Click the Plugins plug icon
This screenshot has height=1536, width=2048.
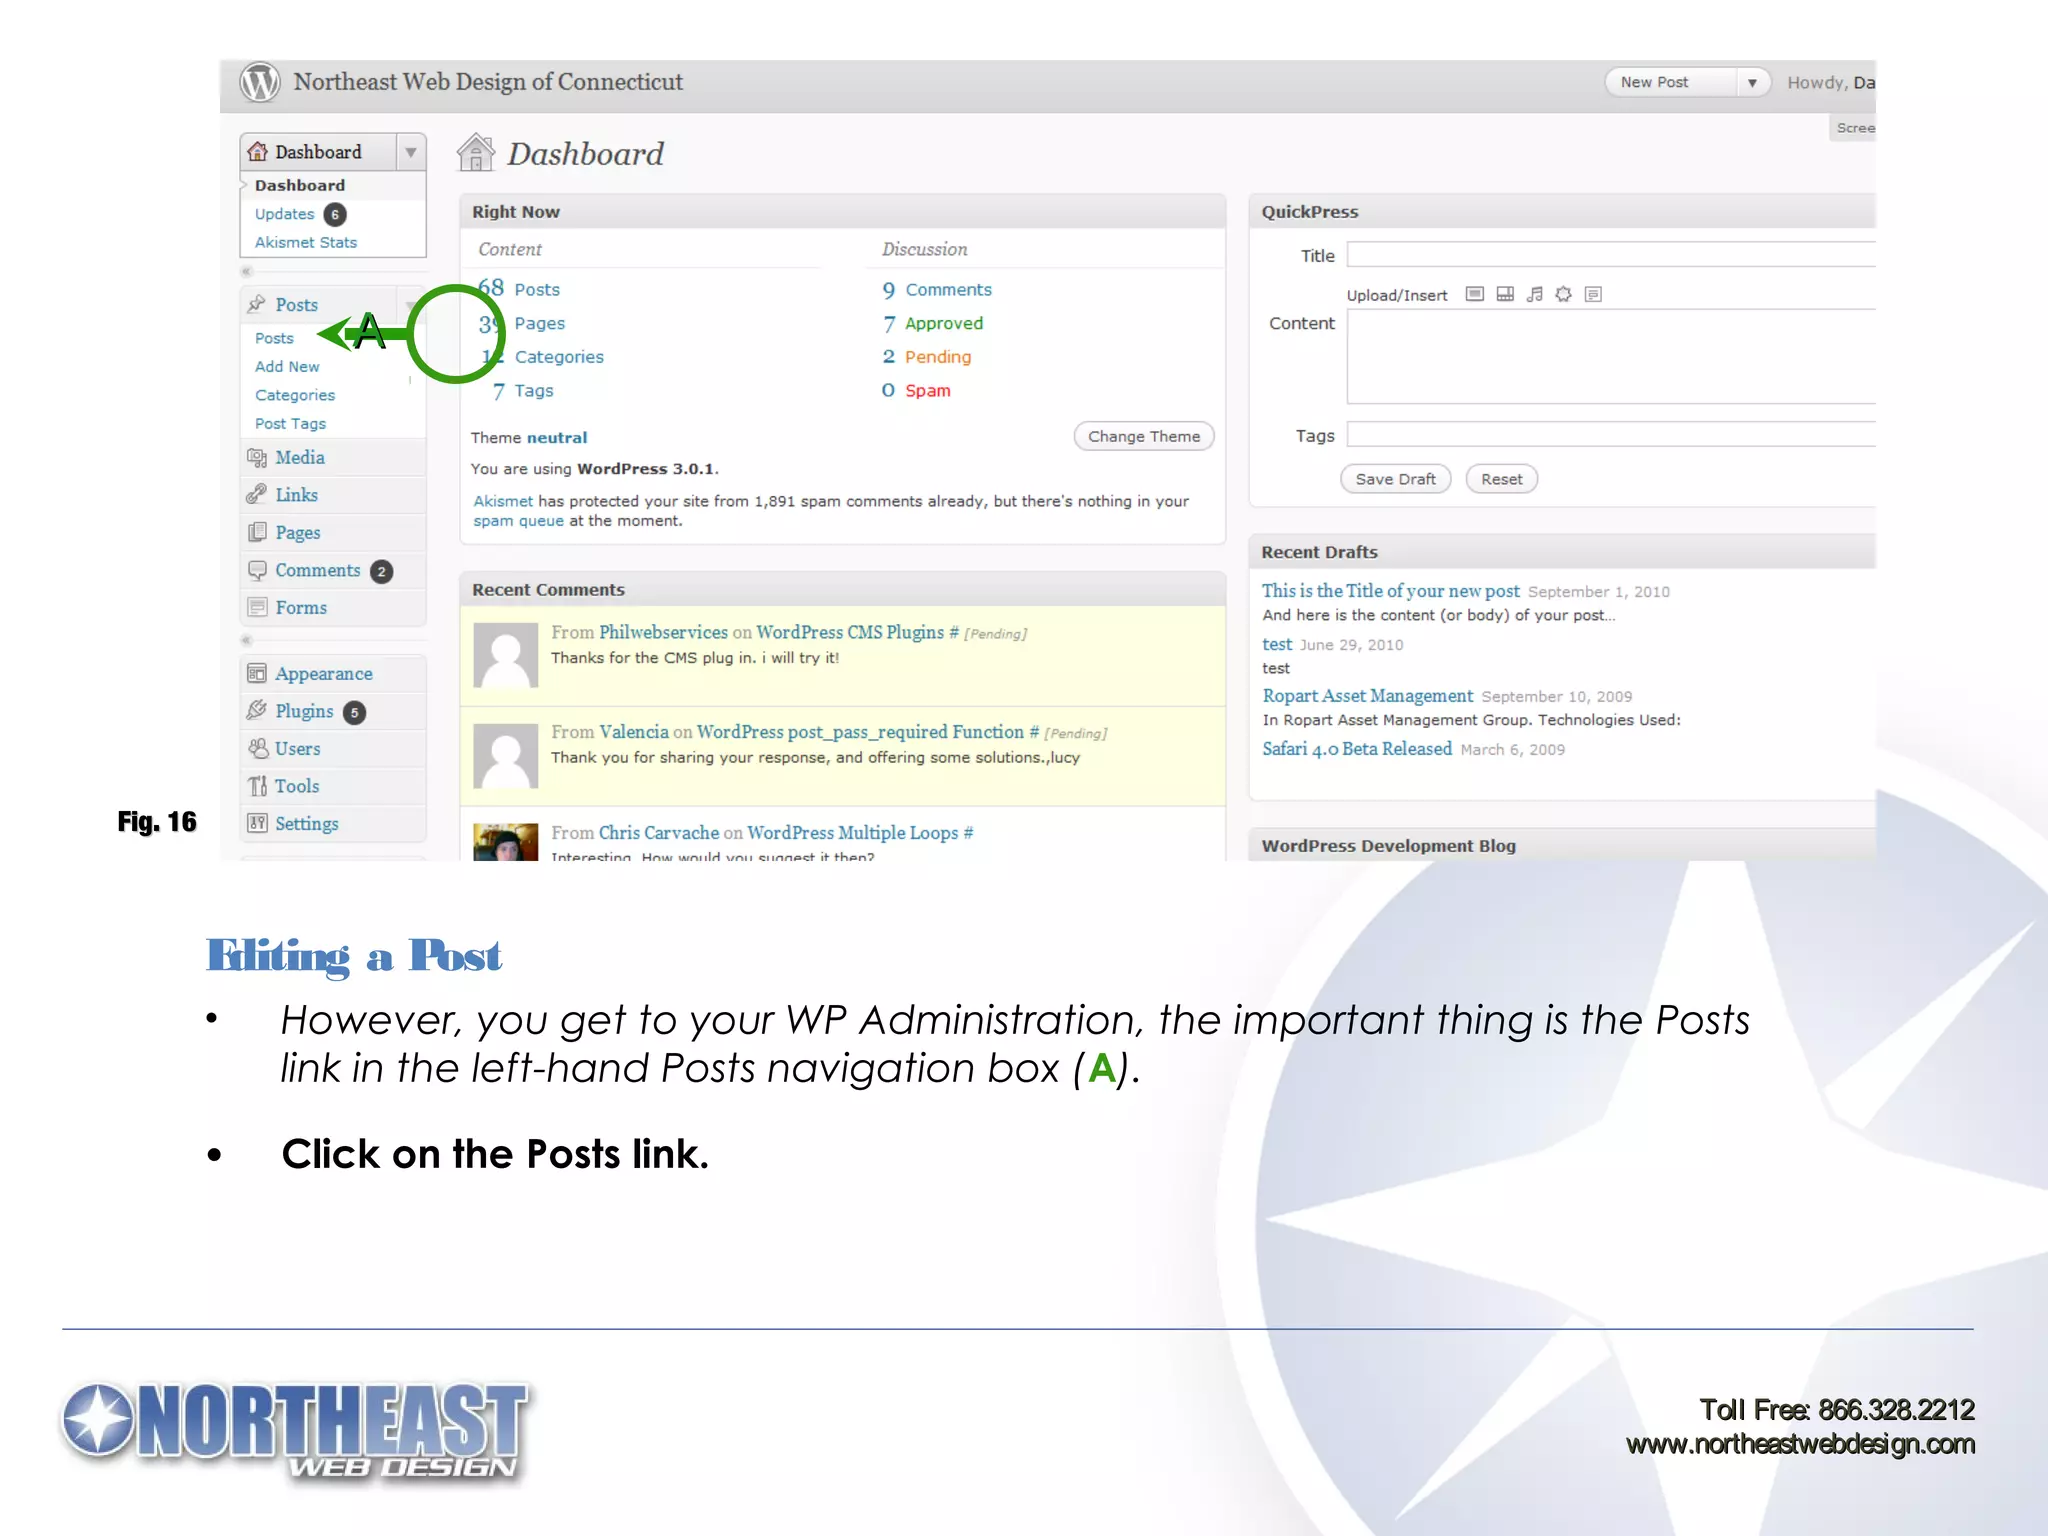point(257,710)
